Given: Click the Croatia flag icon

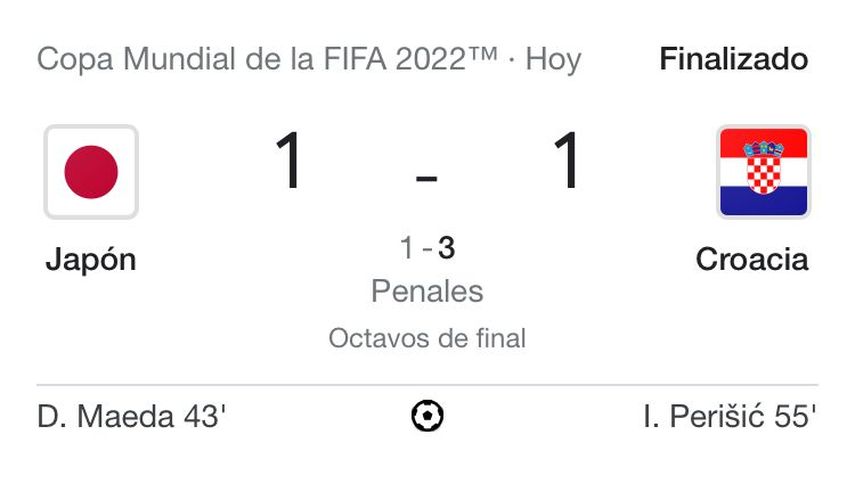Looking at the screenshot, I should 764,172.
